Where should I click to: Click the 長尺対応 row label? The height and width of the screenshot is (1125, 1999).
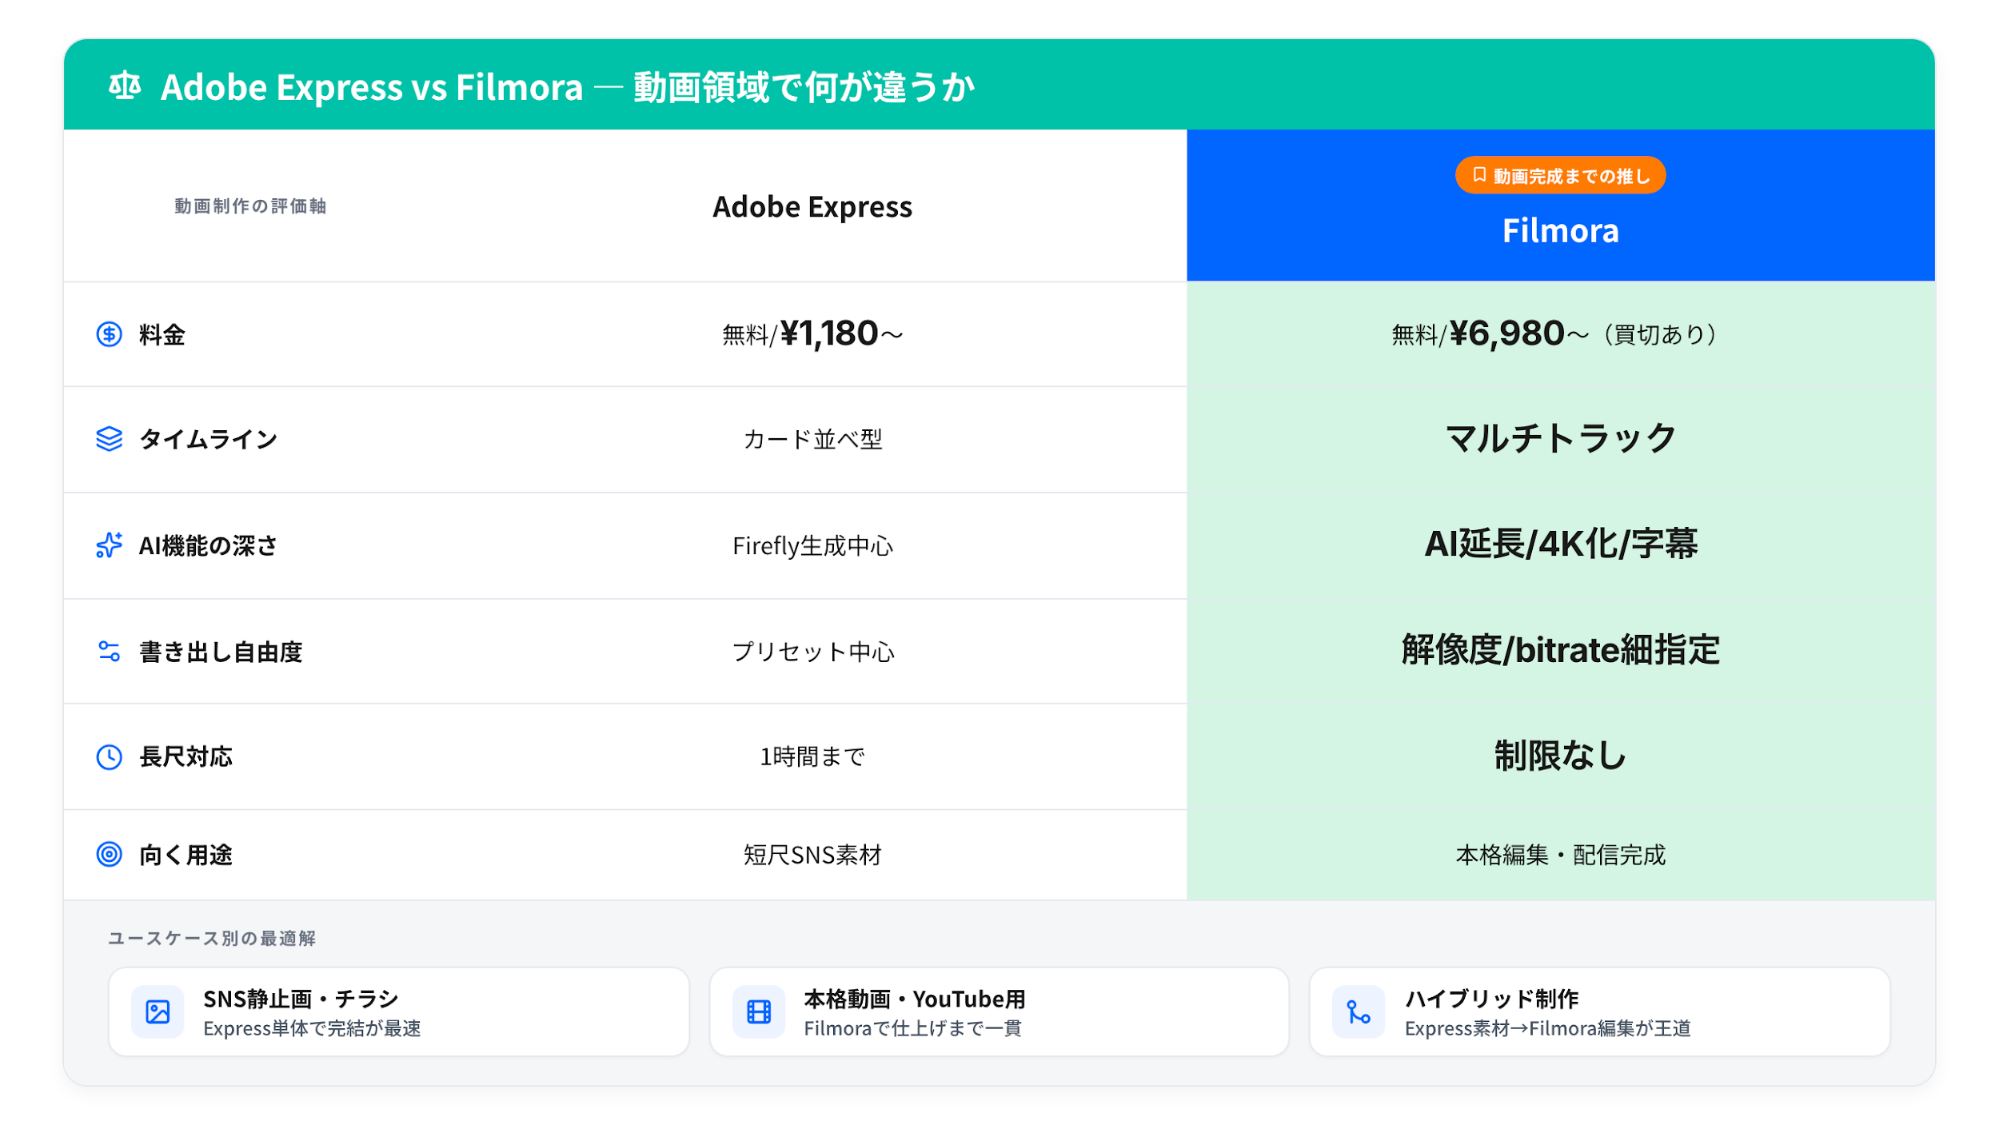pos(185,756)
